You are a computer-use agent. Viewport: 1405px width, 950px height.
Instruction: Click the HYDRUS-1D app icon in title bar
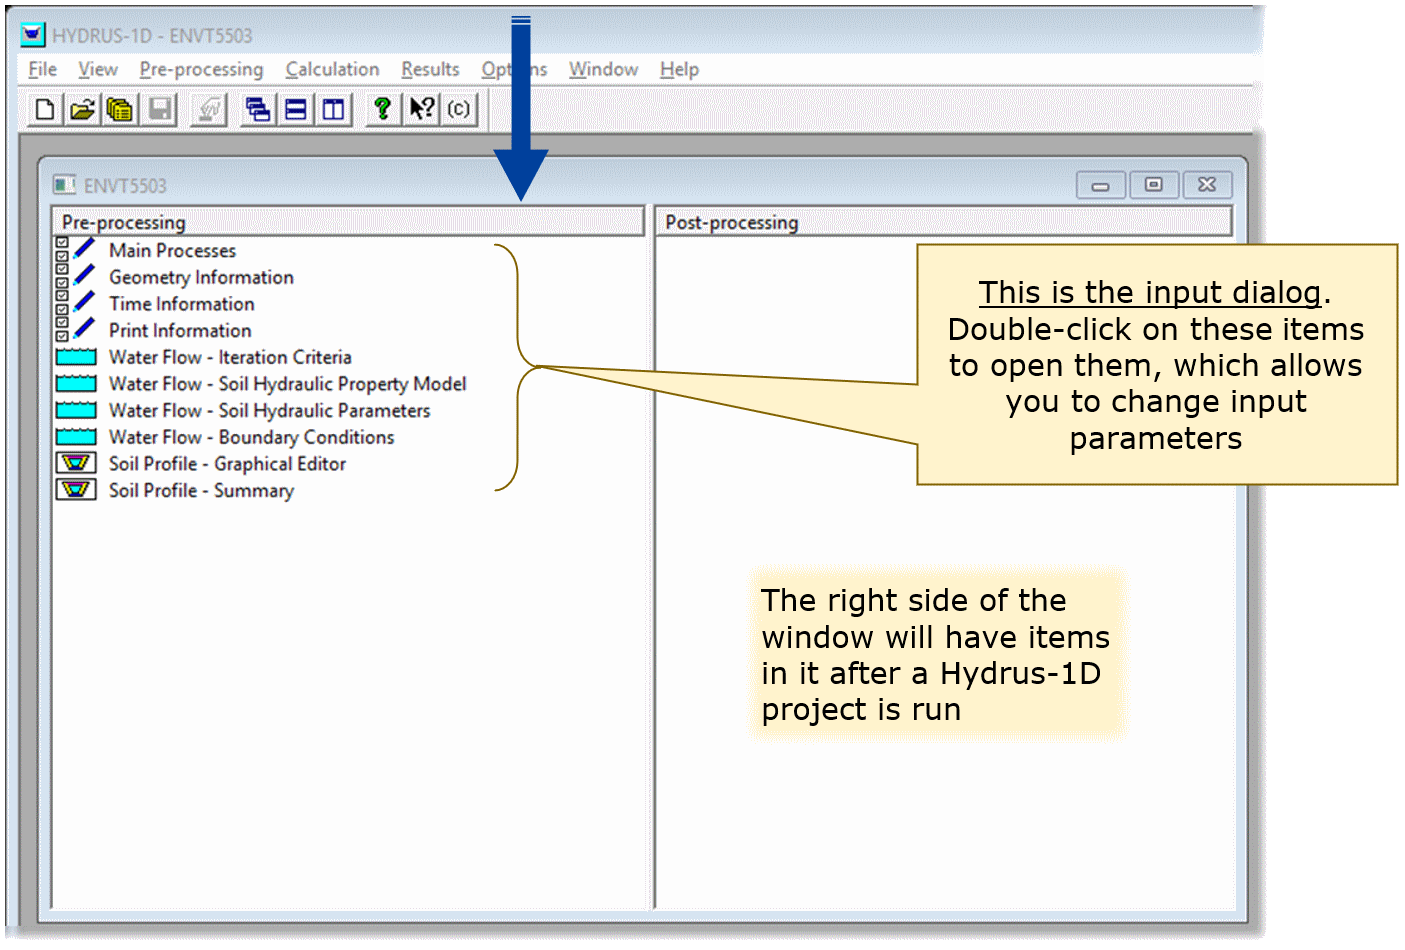(33, 35)
